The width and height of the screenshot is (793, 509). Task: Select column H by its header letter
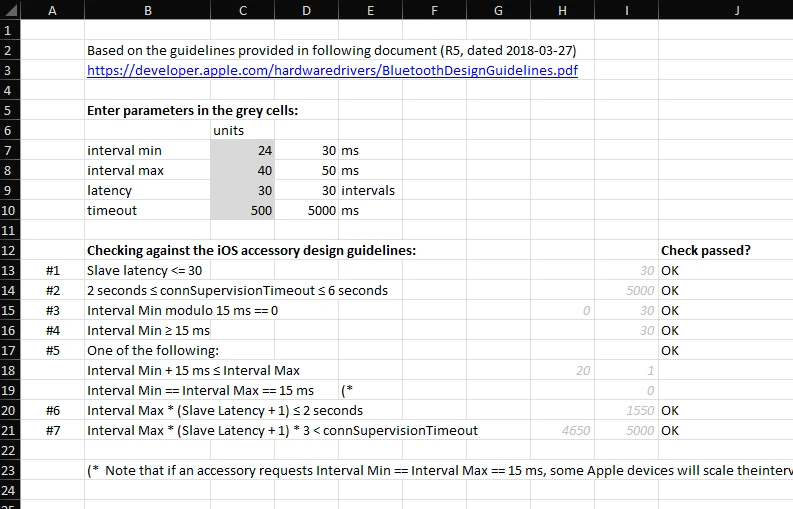click(x=561, y=10)
